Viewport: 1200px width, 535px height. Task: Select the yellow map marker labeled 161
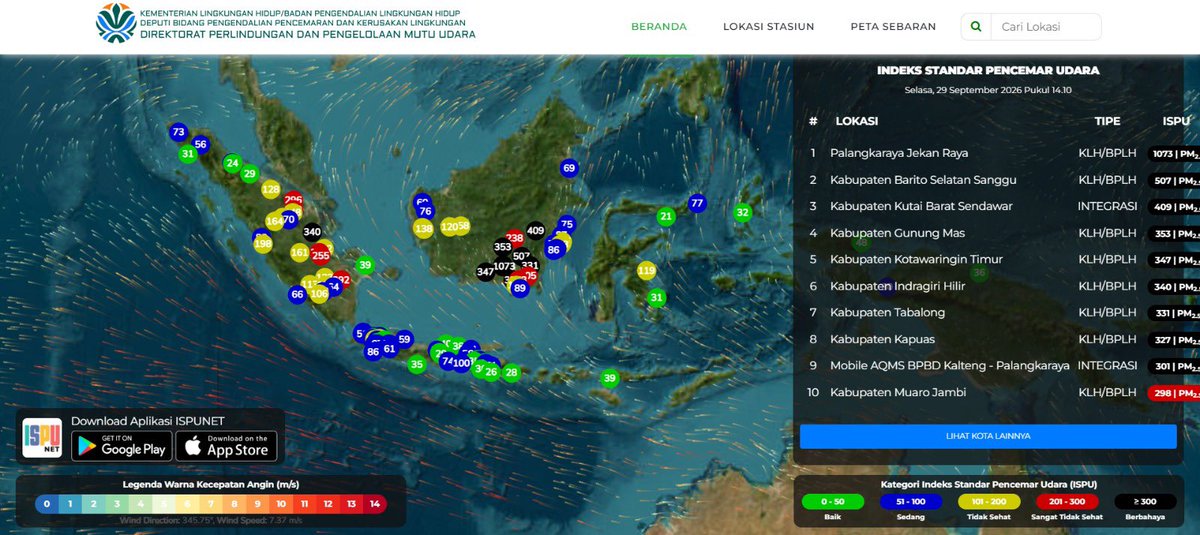pos(300,253)
